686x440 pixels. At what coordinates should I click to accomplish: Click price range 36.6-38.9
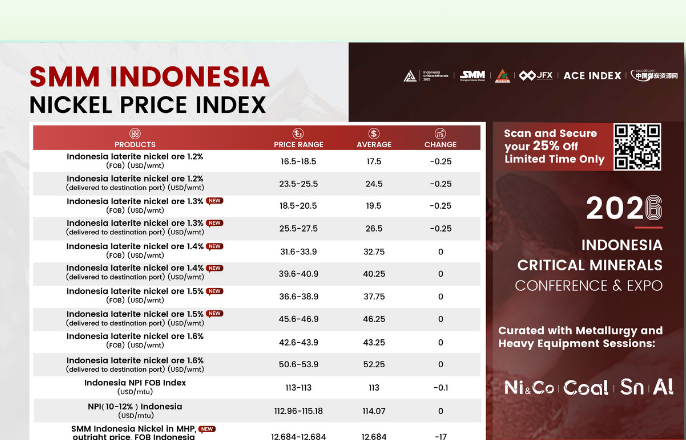pyautogui.click(x=298, y=297)
